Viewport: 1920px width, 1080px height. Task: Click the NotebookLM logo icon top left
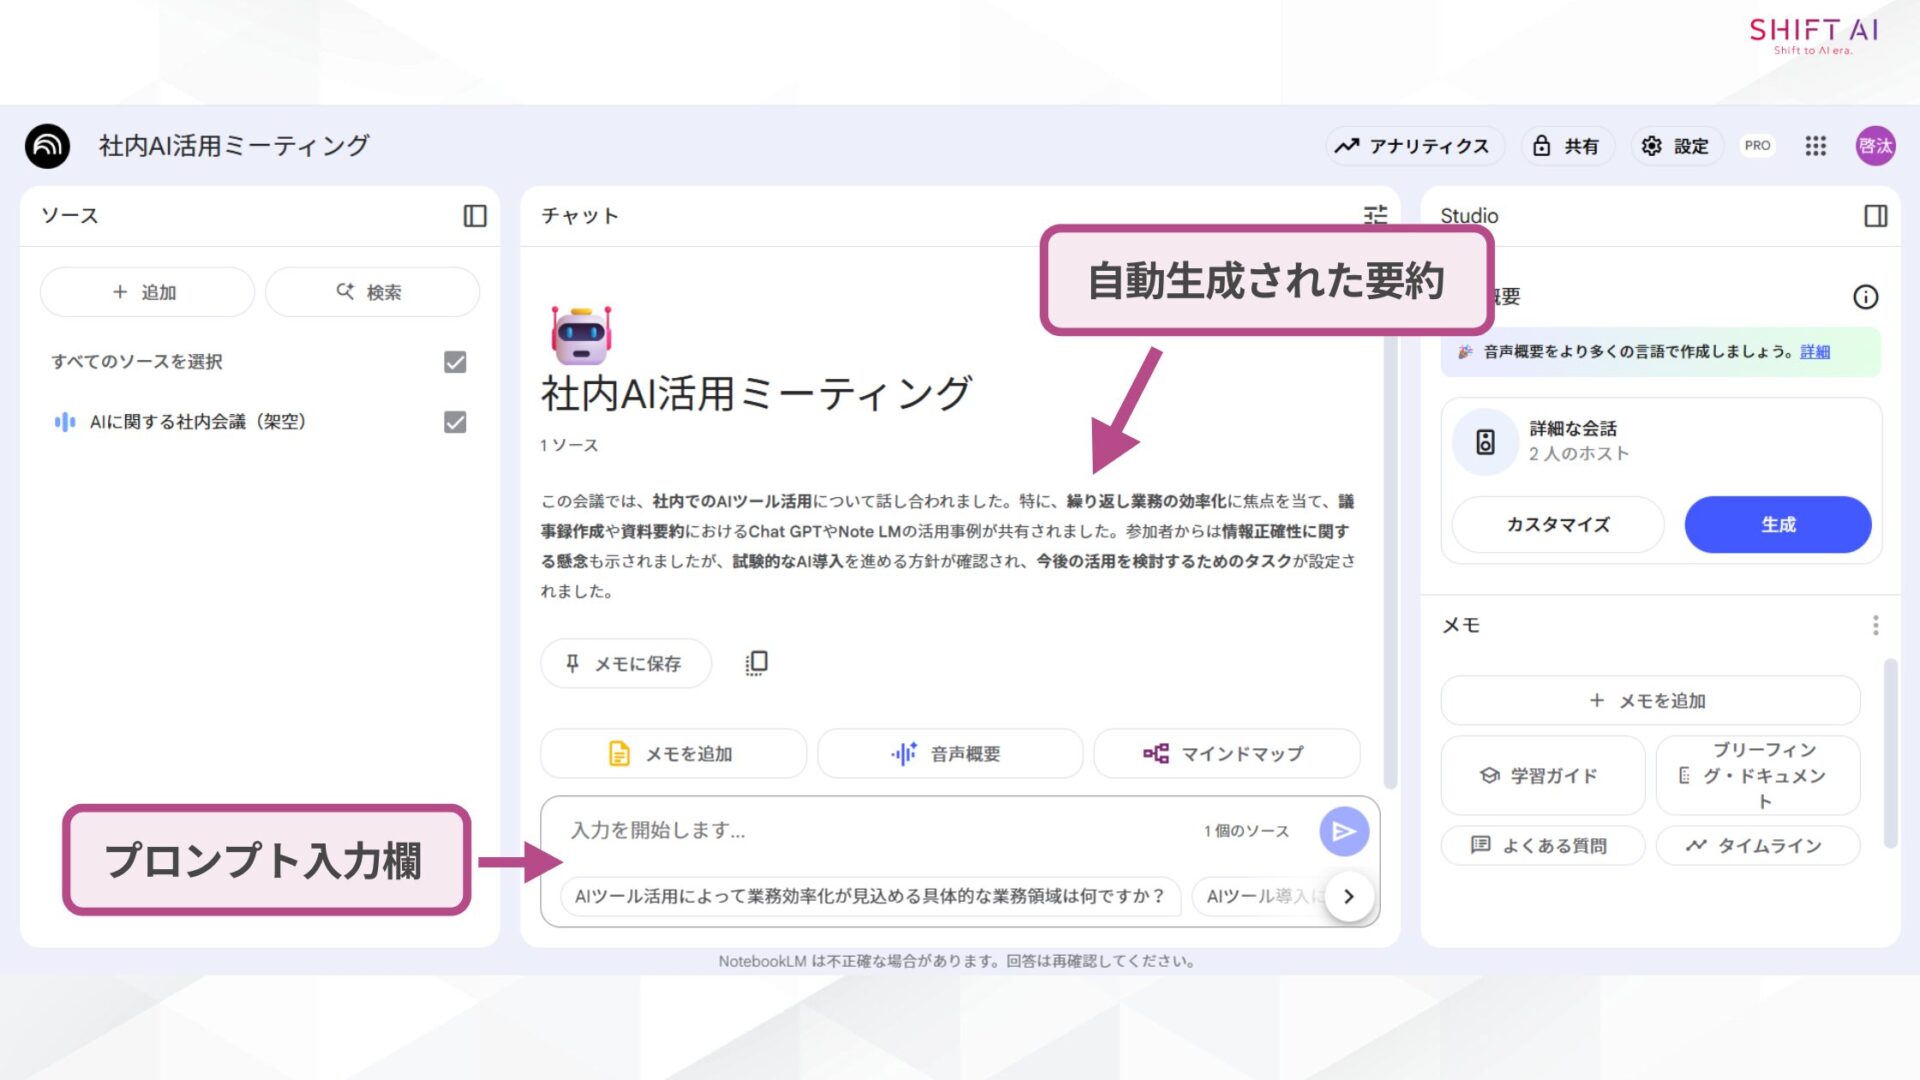pos(46,145)
